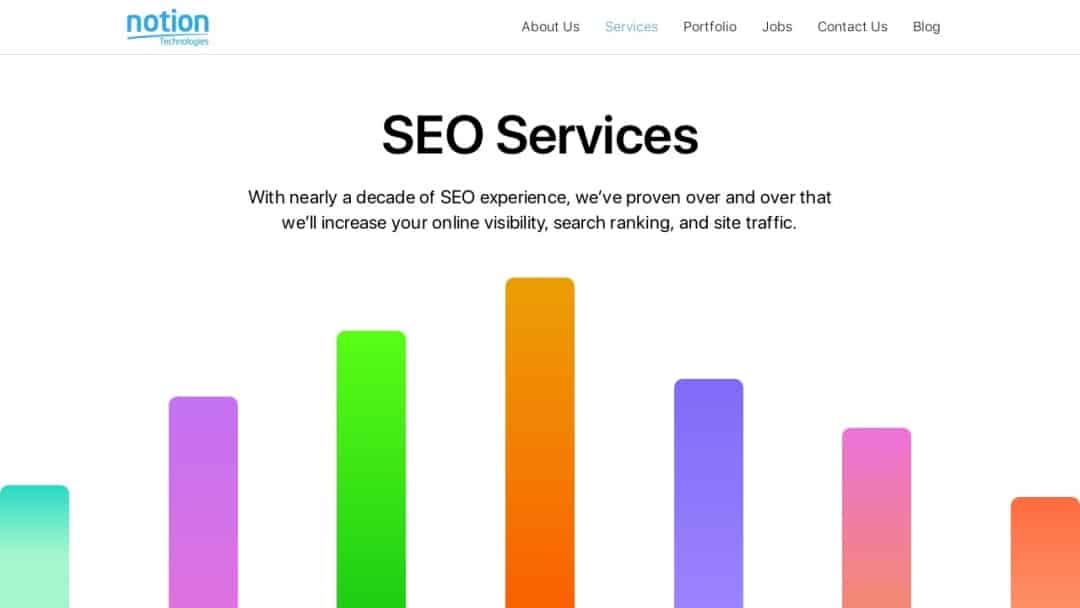Navigate to Contact Us
The image size is (1080, 608).
pos(852,27)
